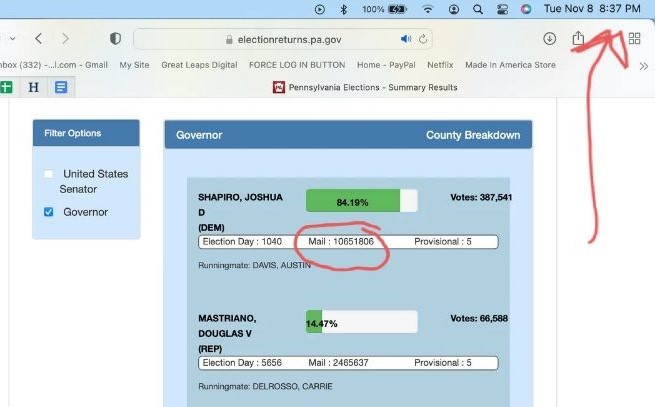Reload the page with refresh icon
Image resolution: width=655 pixels, height=407 pixels.
pyautogui.click(x=423, y=39)
